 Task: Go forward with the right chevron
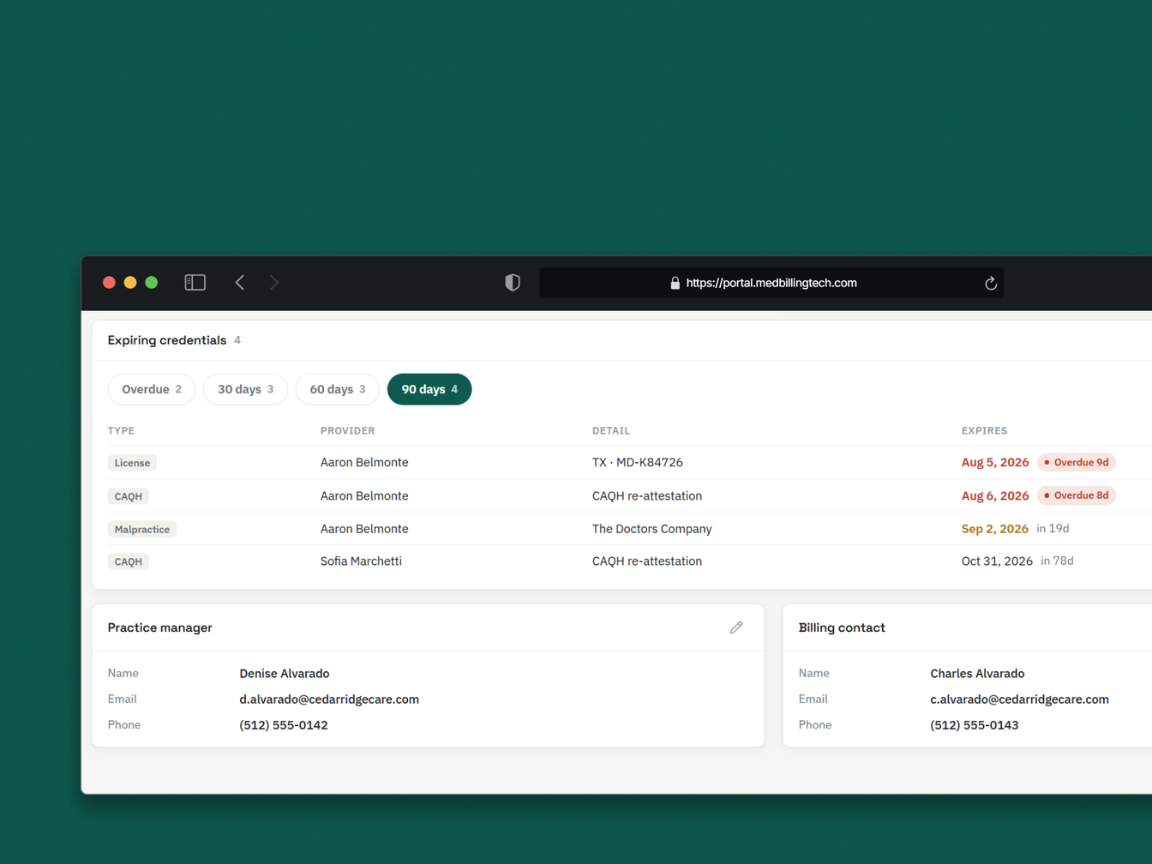274,283
